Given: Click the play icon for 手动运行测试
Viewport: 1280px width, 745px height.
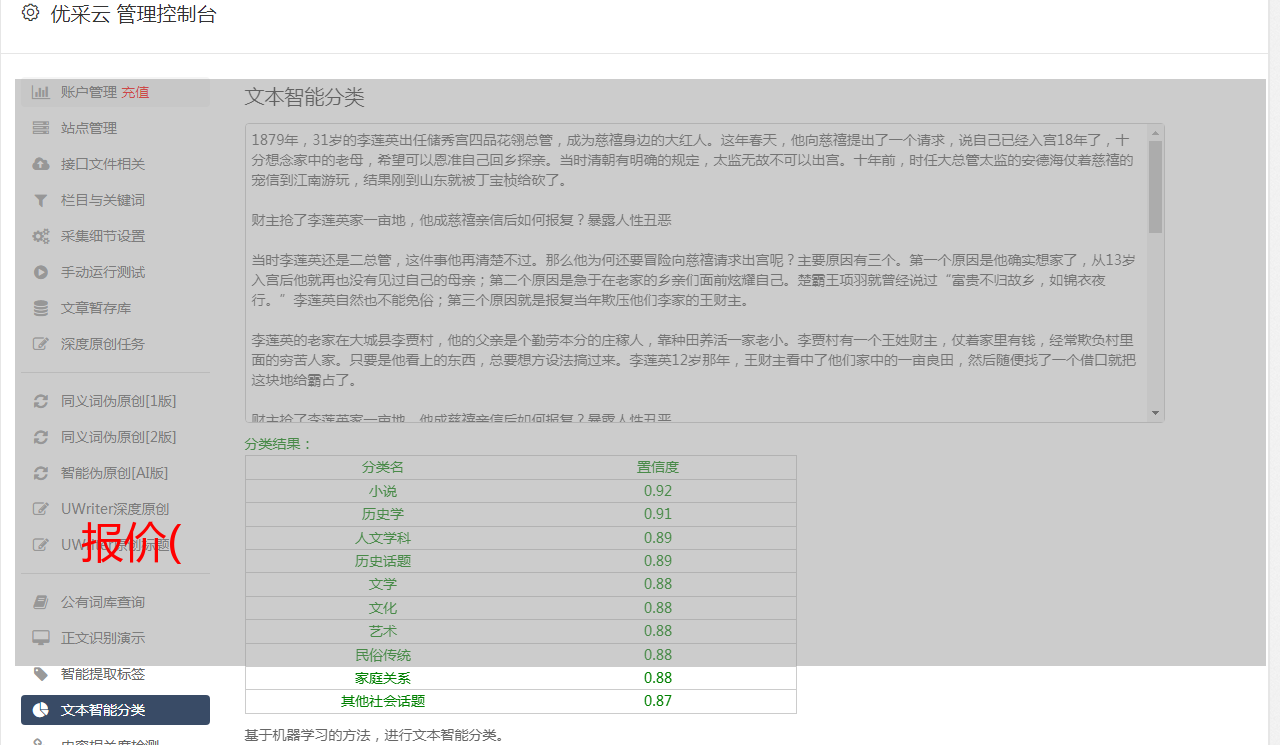Looking at the screenshot, I should coord(40,272).
